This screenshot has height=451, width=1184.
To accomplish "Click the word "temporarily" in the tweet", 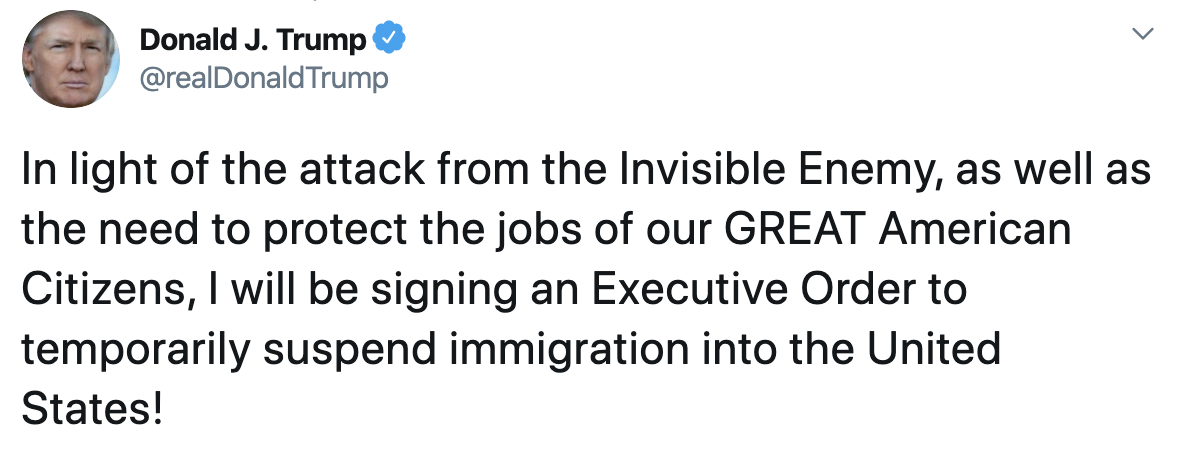I will [x=135, y=352].
